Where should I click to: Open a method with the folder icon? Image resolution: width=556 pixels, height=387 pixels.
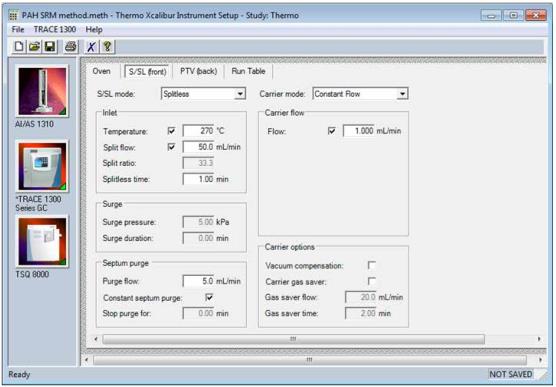(x=34, y=46)
